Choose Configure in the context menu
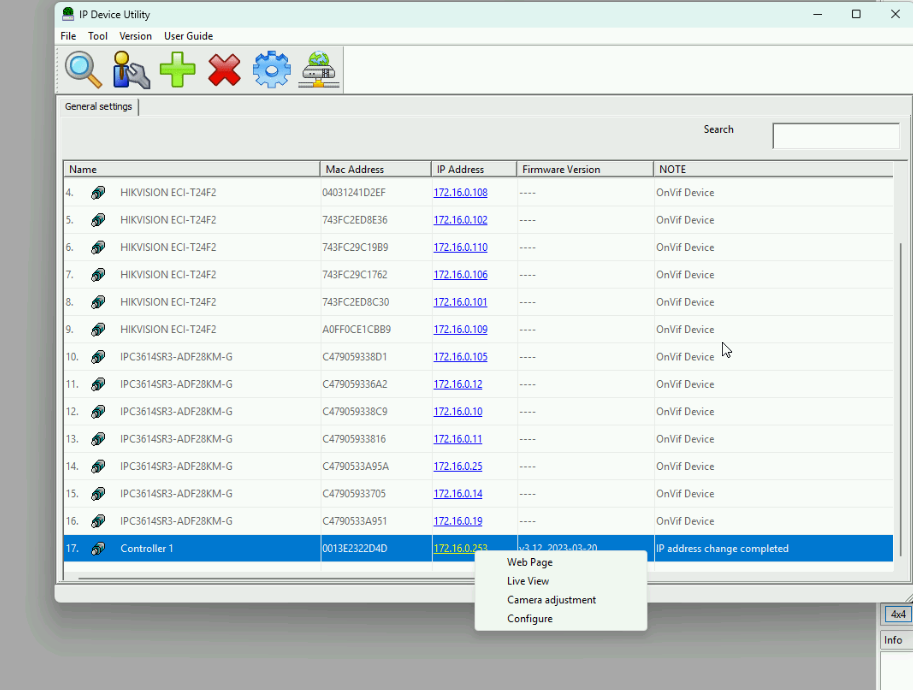Viewport: 913px width, 690px height. pos(529,619)
